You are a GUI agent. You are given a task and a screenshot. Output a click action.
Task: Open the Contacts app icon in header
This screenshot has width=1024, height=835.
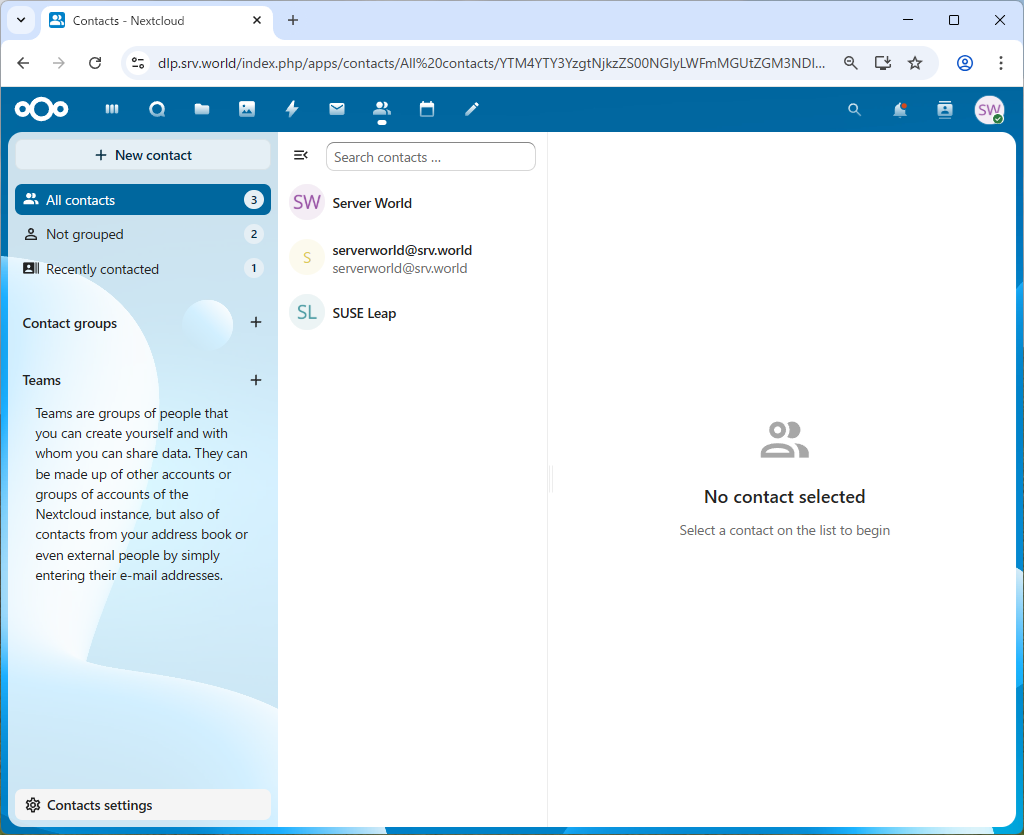(x=382, y=109)
